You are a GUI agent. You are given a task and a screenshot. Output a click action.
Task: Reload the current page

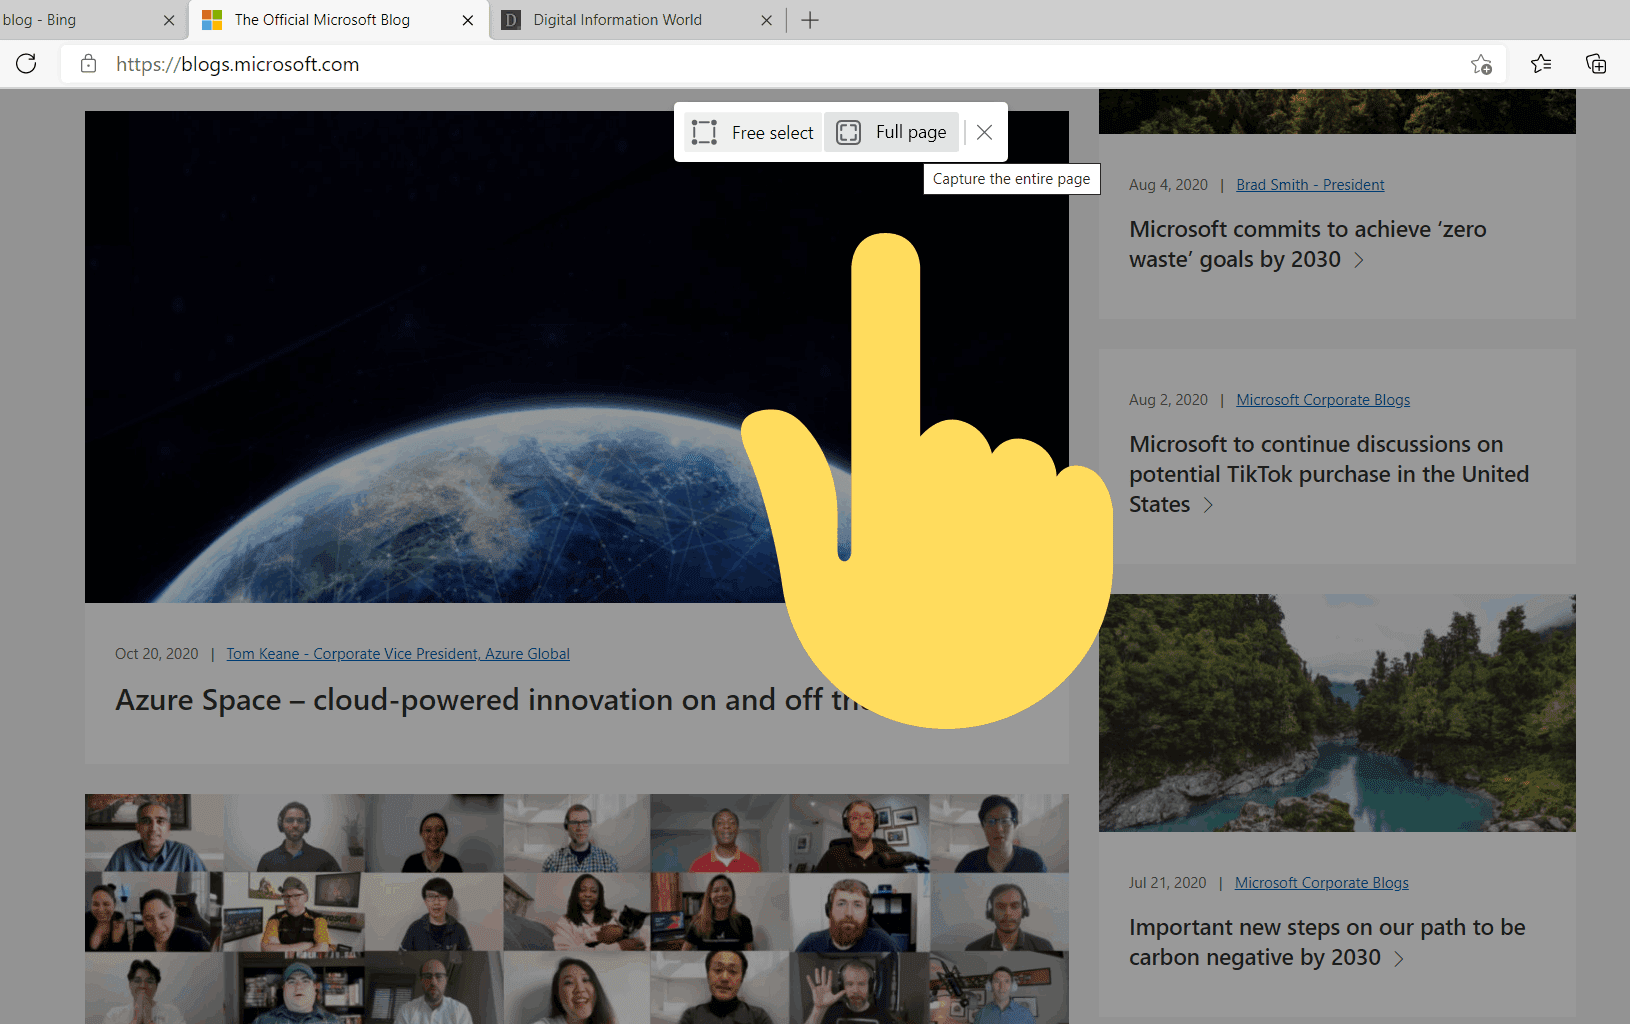[26, 64]
